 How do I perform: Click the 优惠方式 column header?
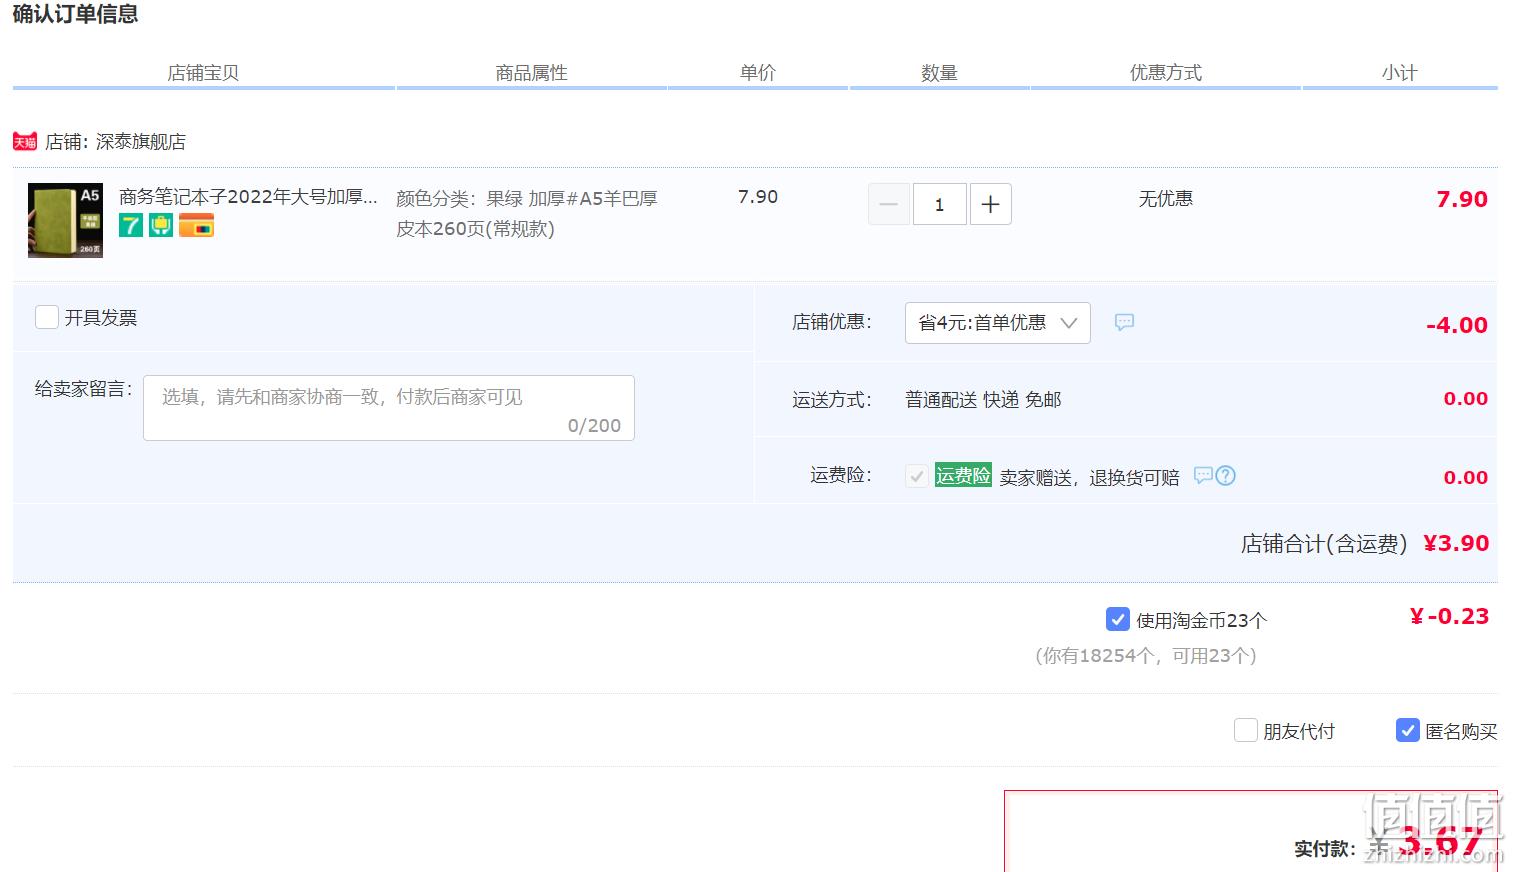pyautogui.click(x=1165, y=73)
